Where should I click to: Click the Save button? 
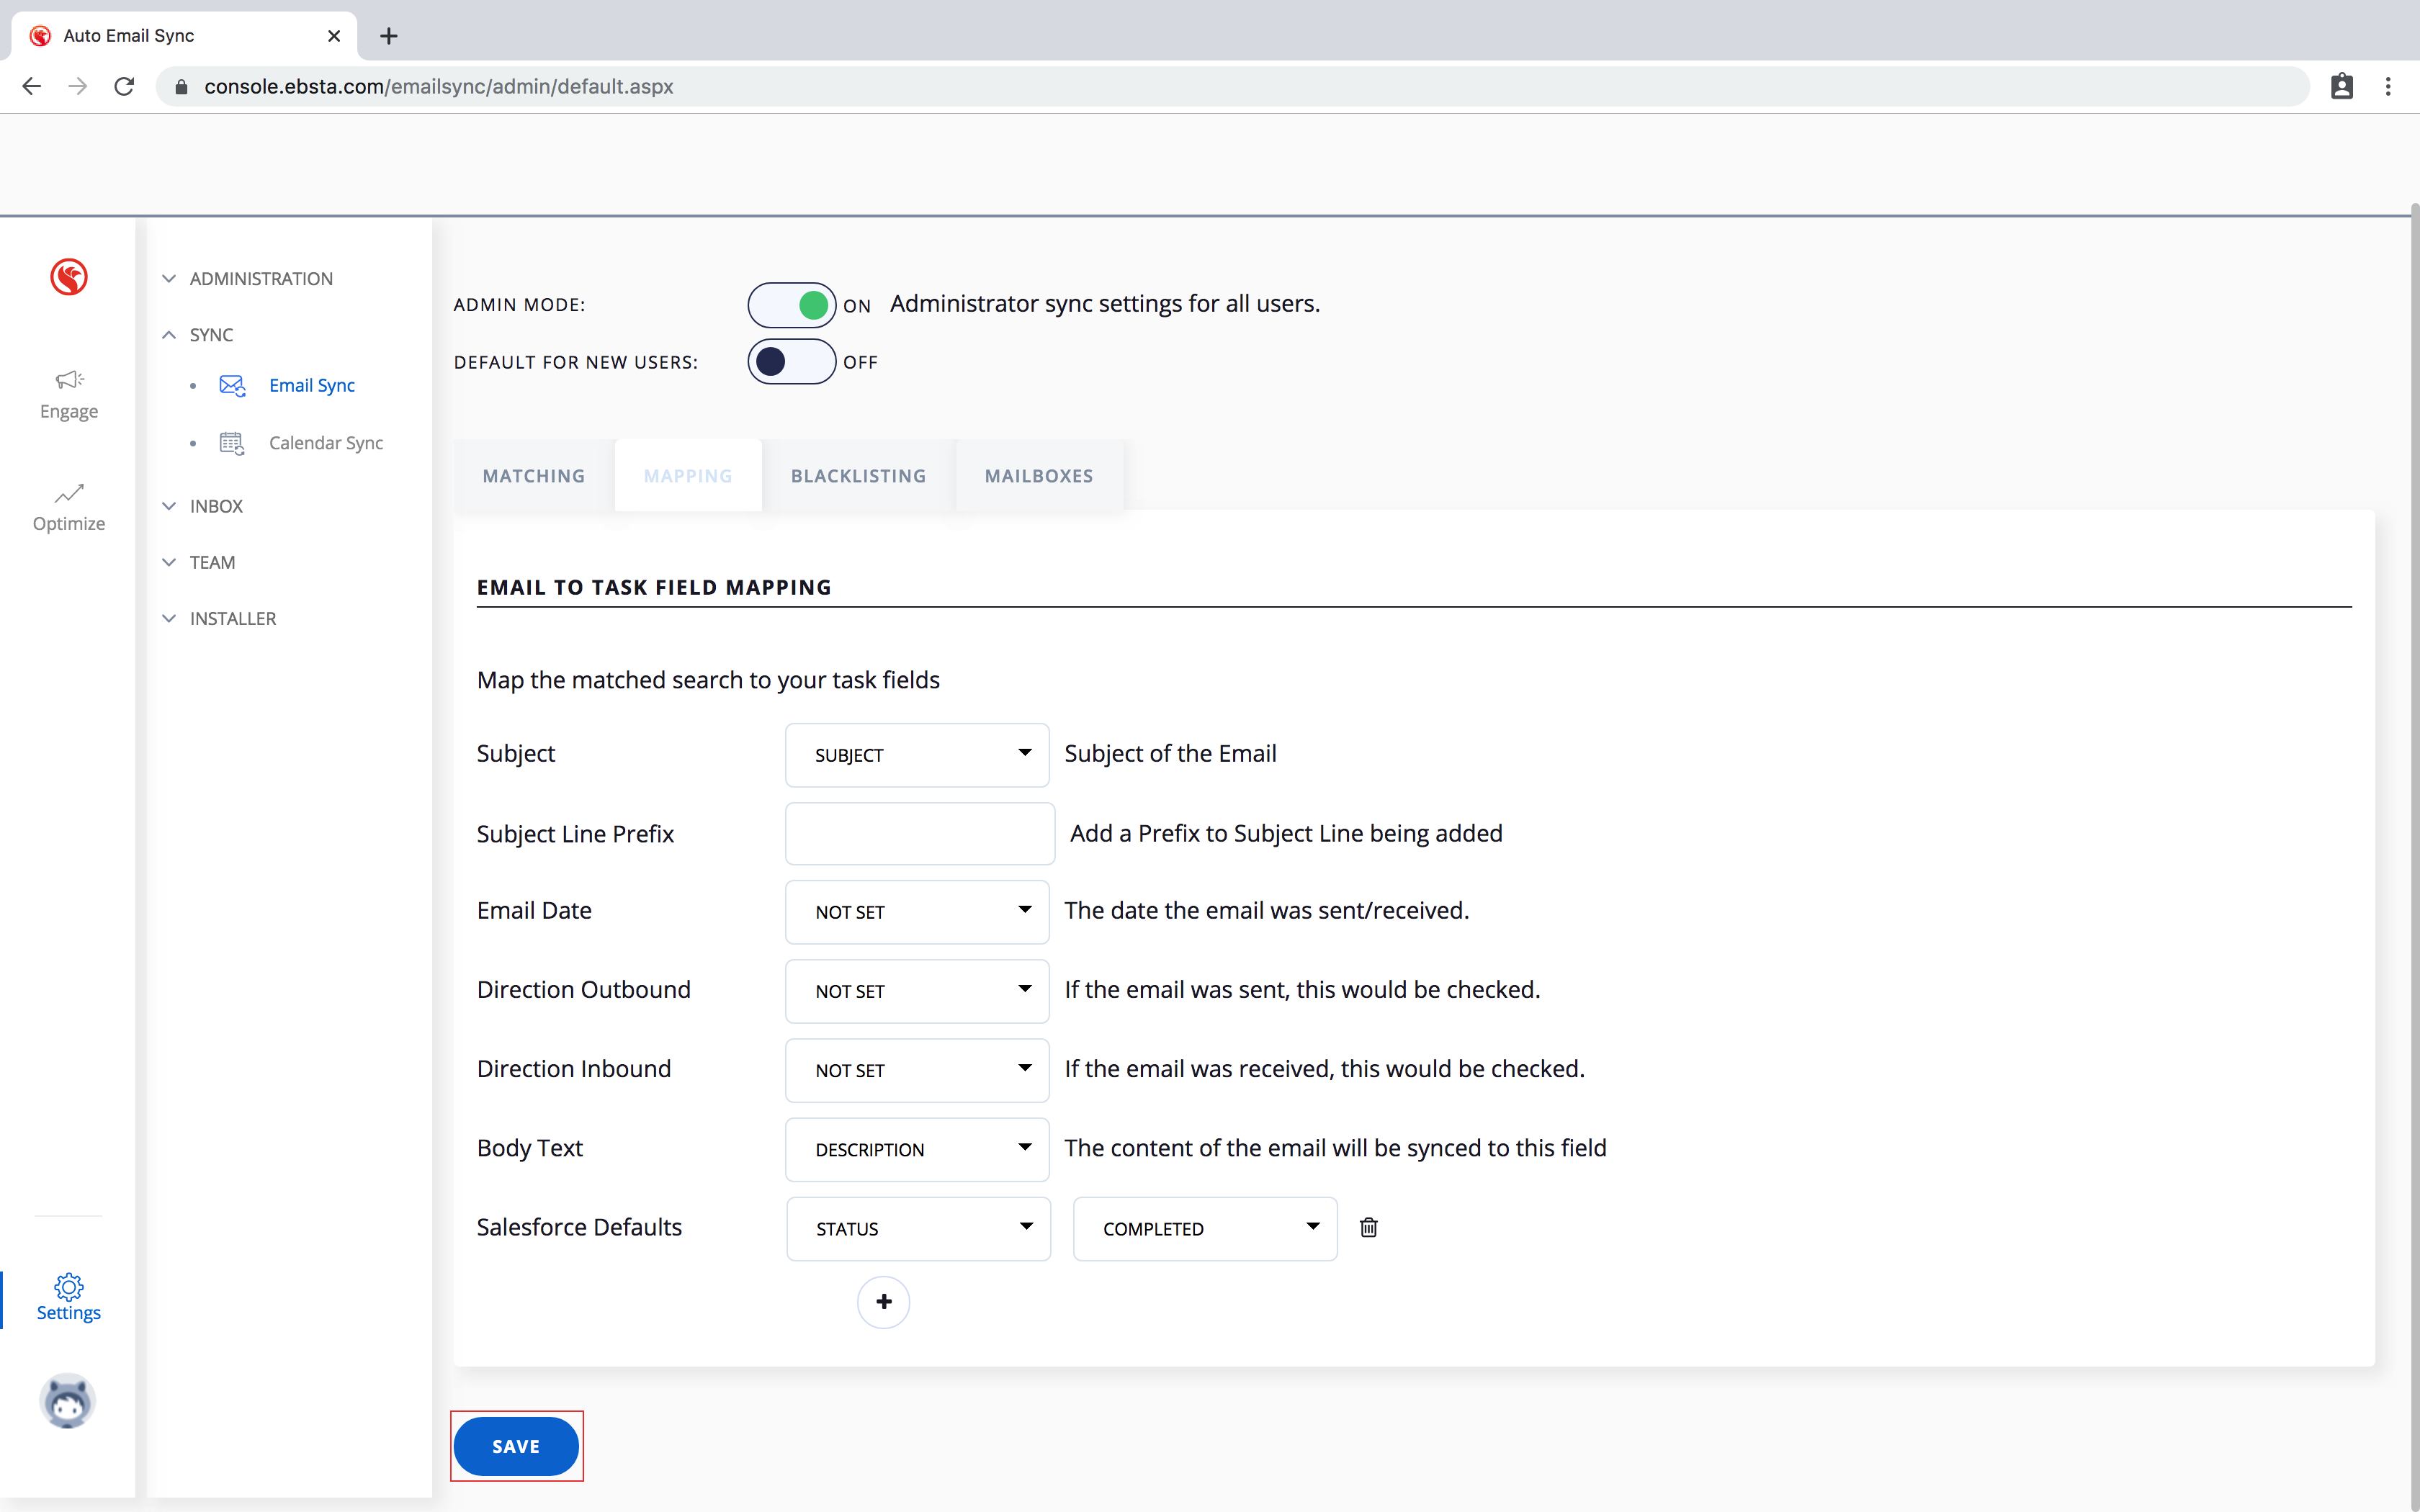coord(516,1446)
